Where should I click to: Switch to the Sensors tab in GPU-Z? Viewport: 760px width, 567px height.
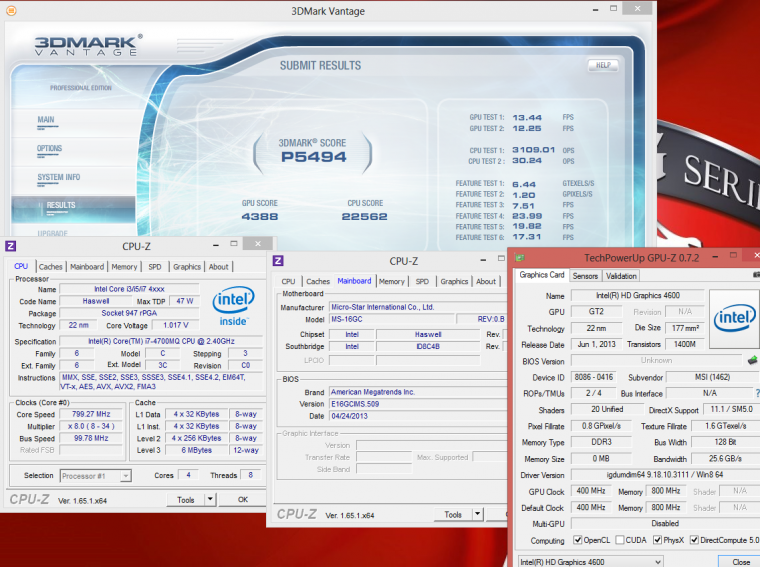[585, 276]
